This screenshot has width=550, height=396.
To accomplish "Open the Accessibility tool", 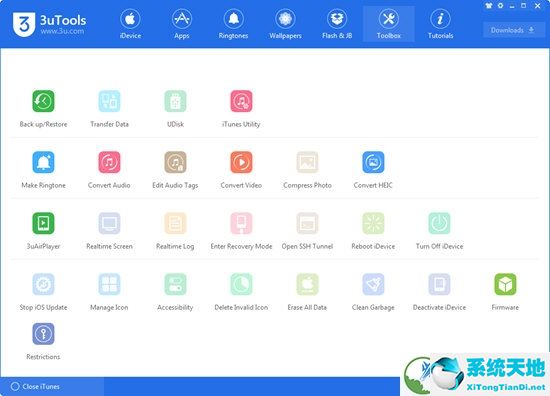I will point(175,284).
